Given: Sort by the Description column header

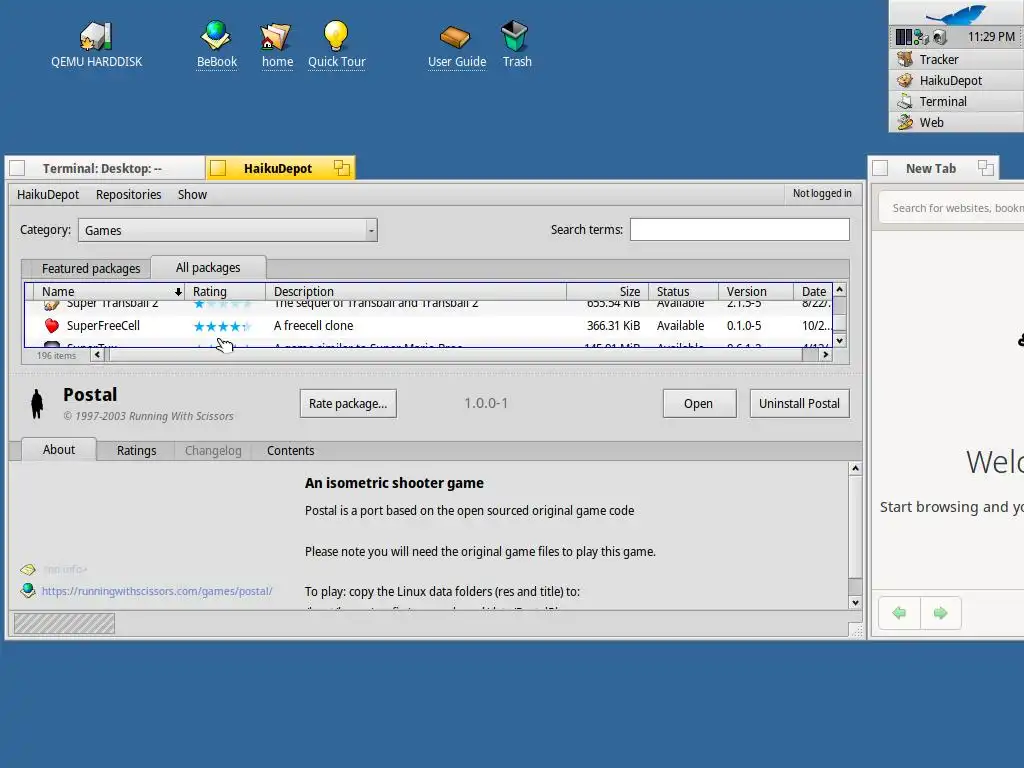Looking at the screenshot, I should pyautogui.click(x=416, y=291).
